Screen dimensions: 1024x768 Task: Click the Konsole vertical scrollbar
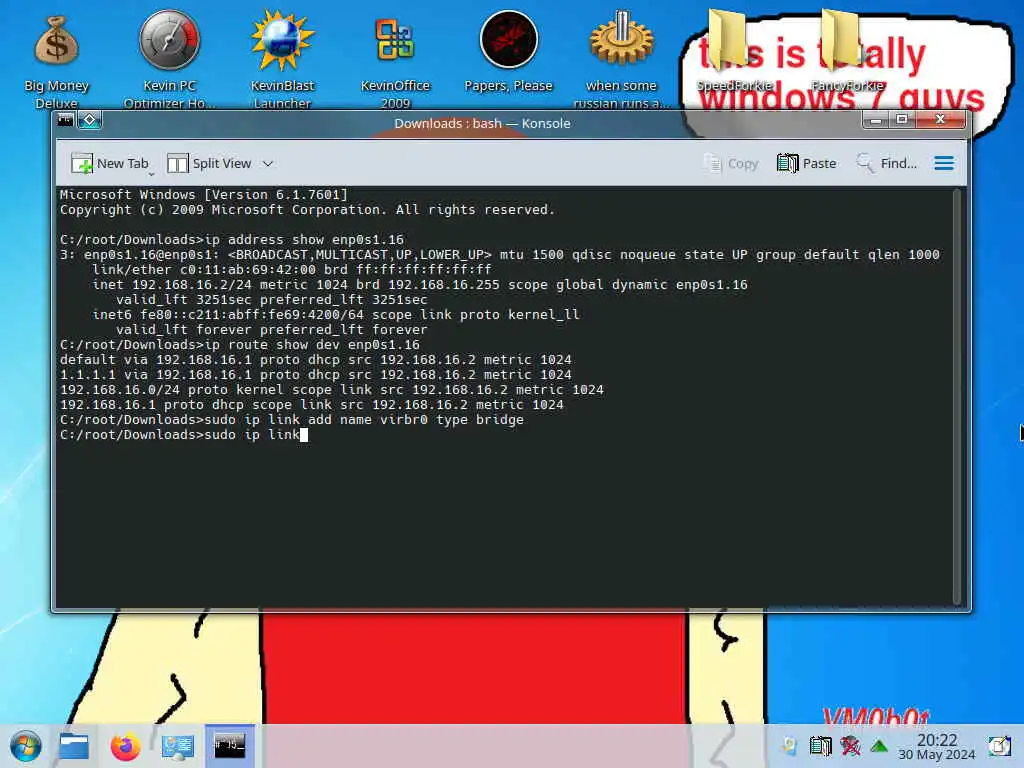tap(957, 396)
